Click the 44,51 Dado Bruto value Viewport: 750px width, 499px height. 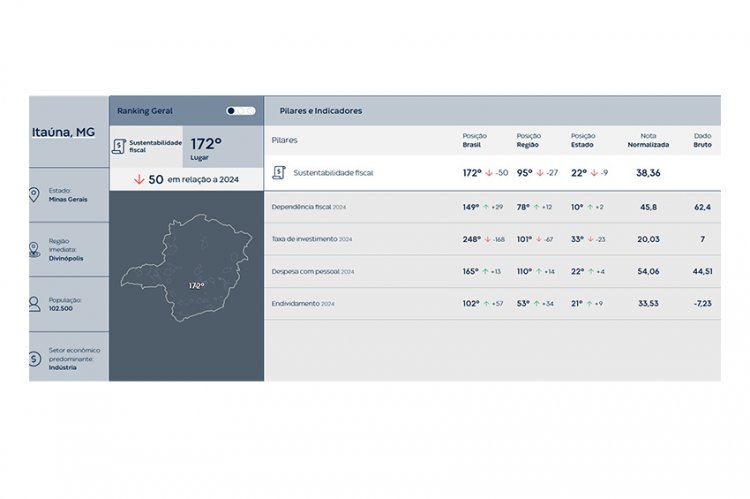coord(703,271)
